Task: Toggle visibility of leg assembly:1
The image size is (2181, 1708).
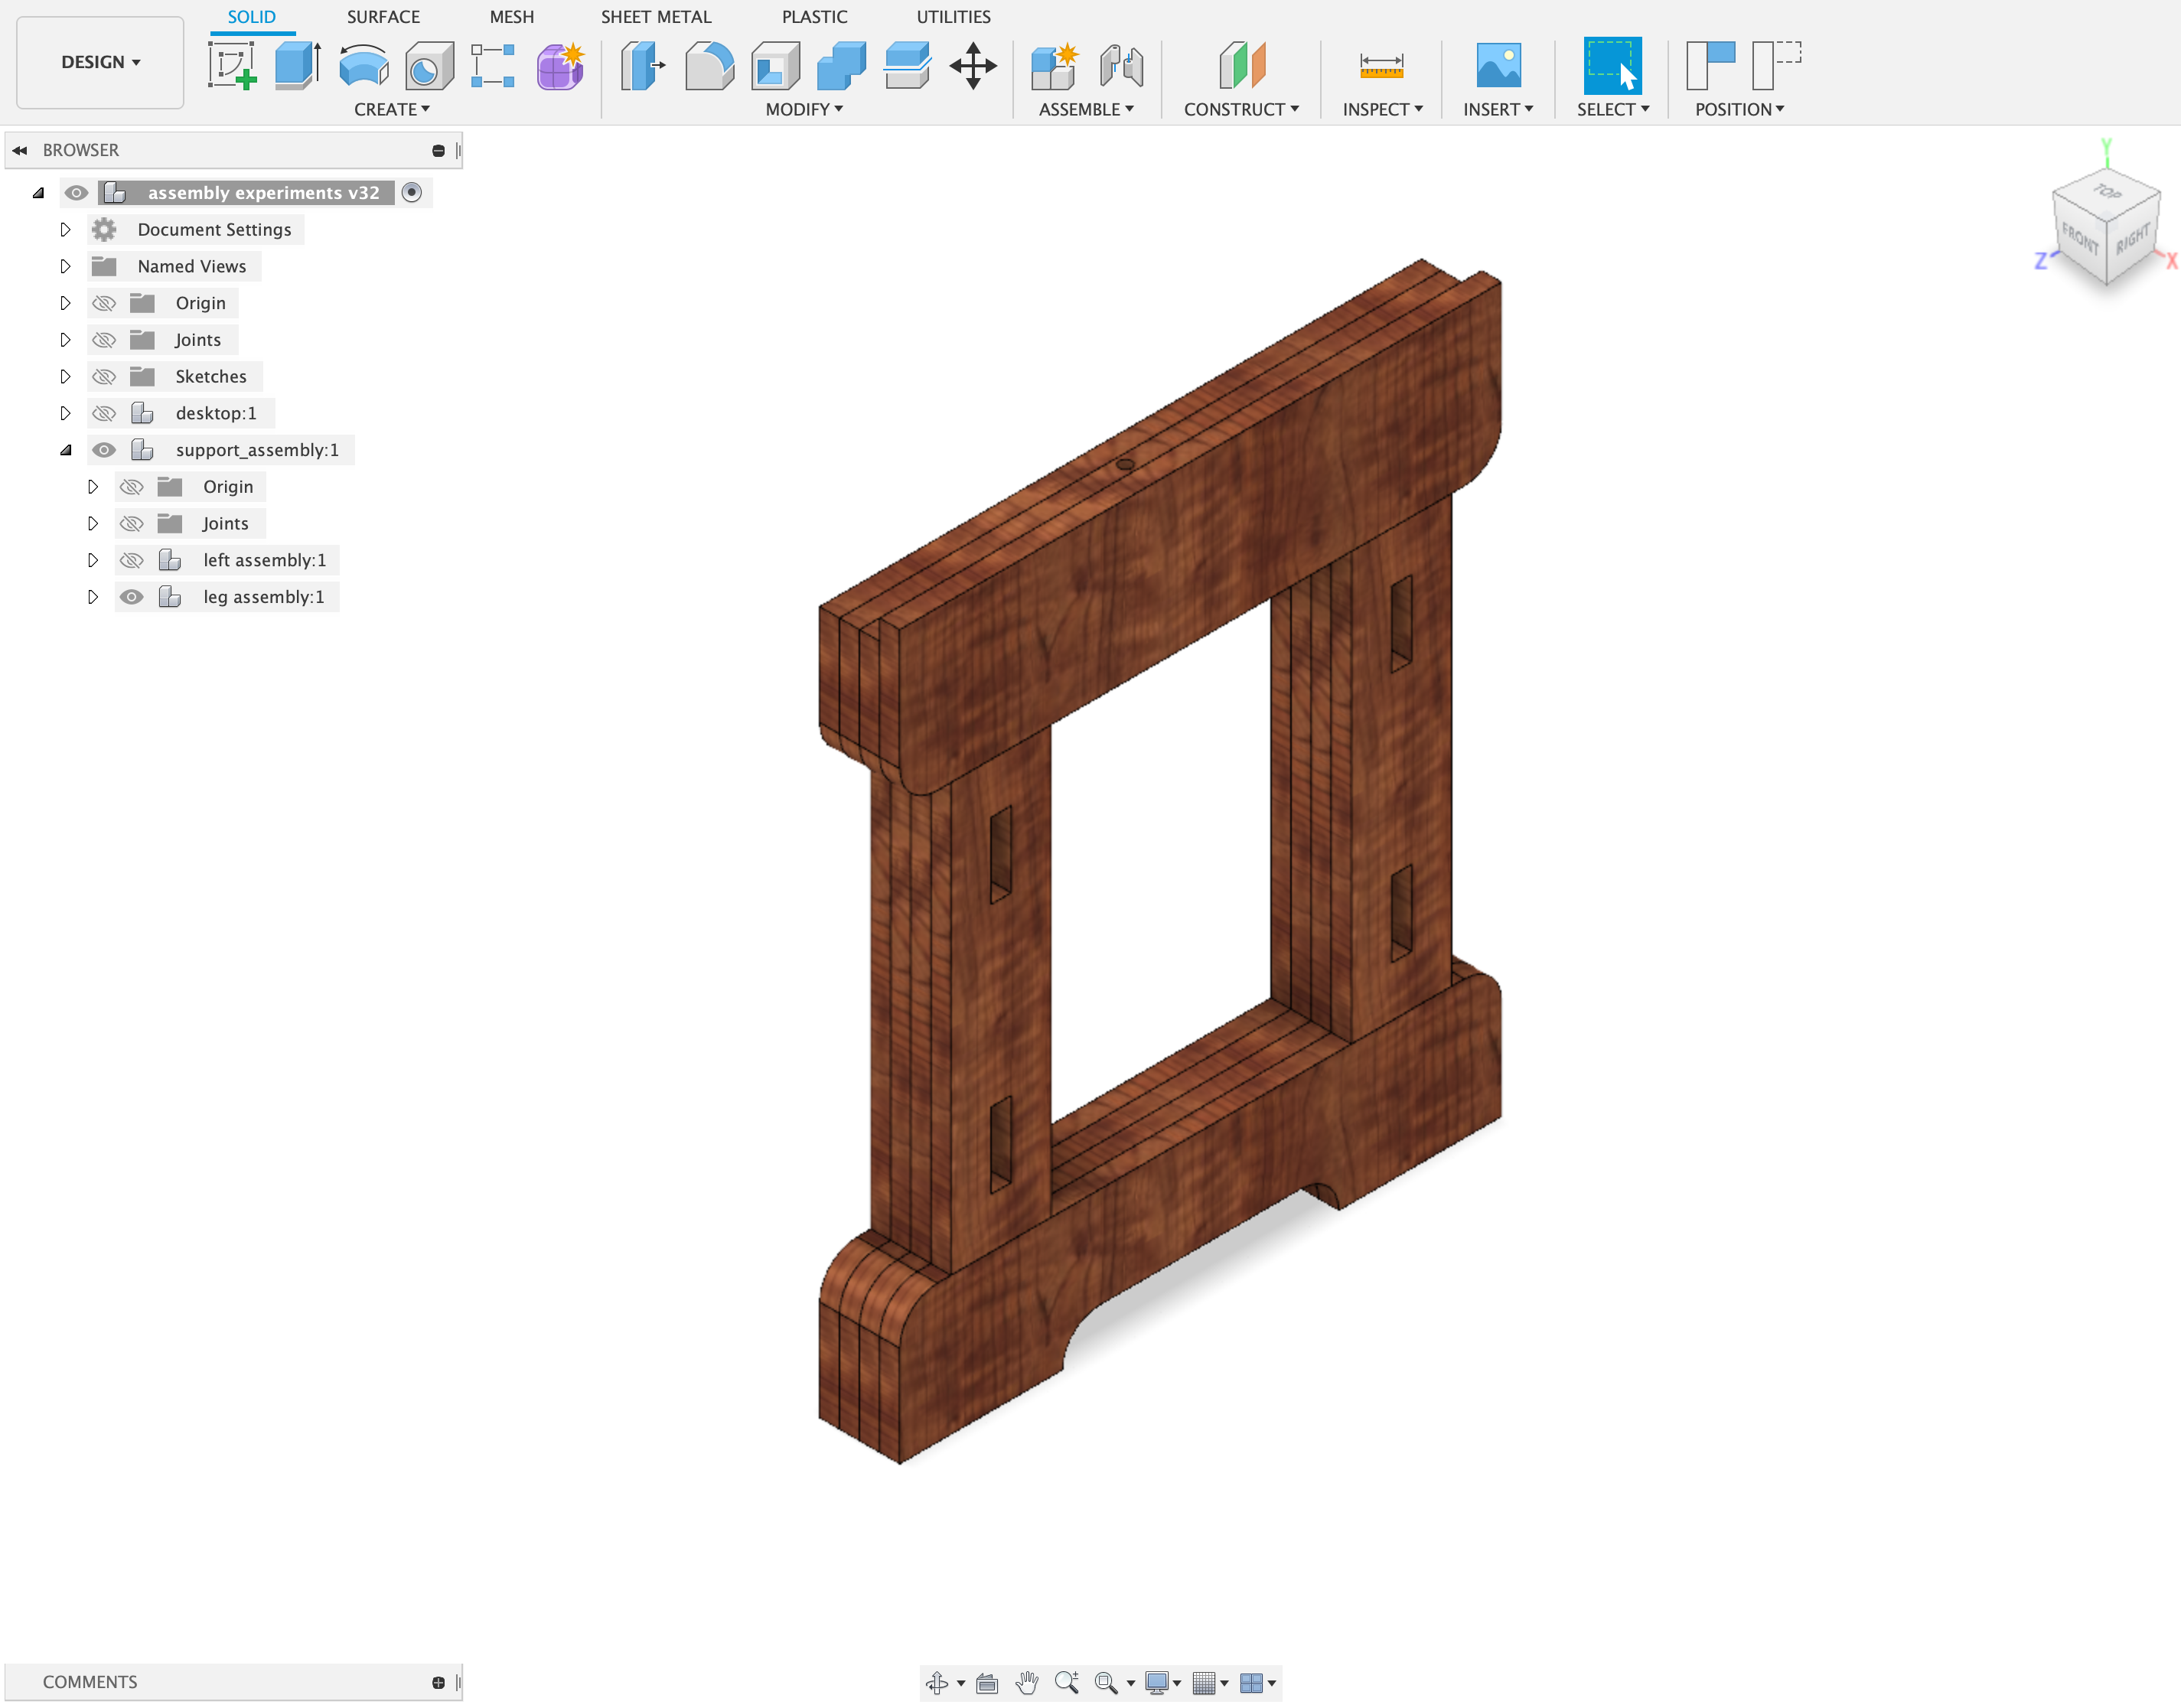Action: coord(132,596)
